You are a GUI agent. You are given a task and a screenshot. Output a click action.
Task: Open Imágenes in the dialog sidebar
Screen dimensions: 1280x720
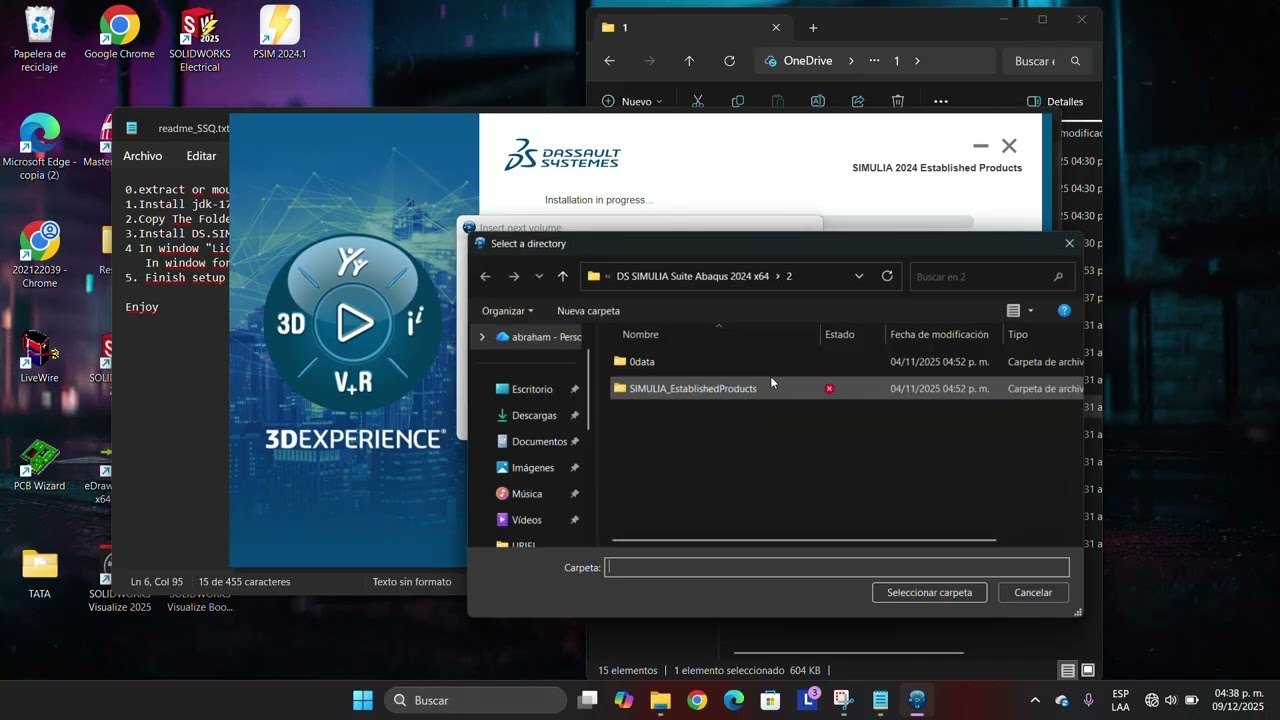(x=532, y=467)
